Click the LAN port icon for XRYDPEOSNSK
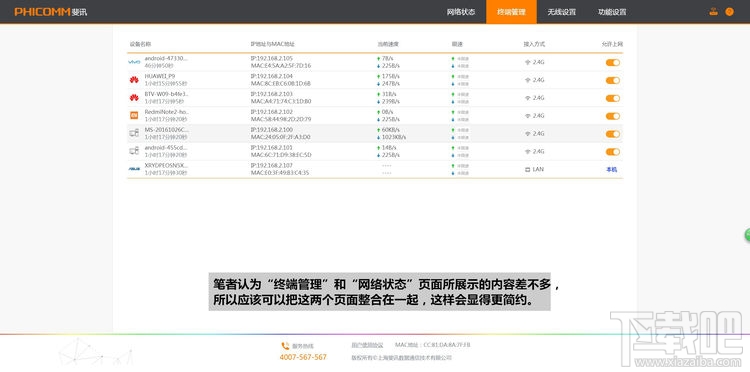Screen dimensions: 750x372 coord(528,169)
